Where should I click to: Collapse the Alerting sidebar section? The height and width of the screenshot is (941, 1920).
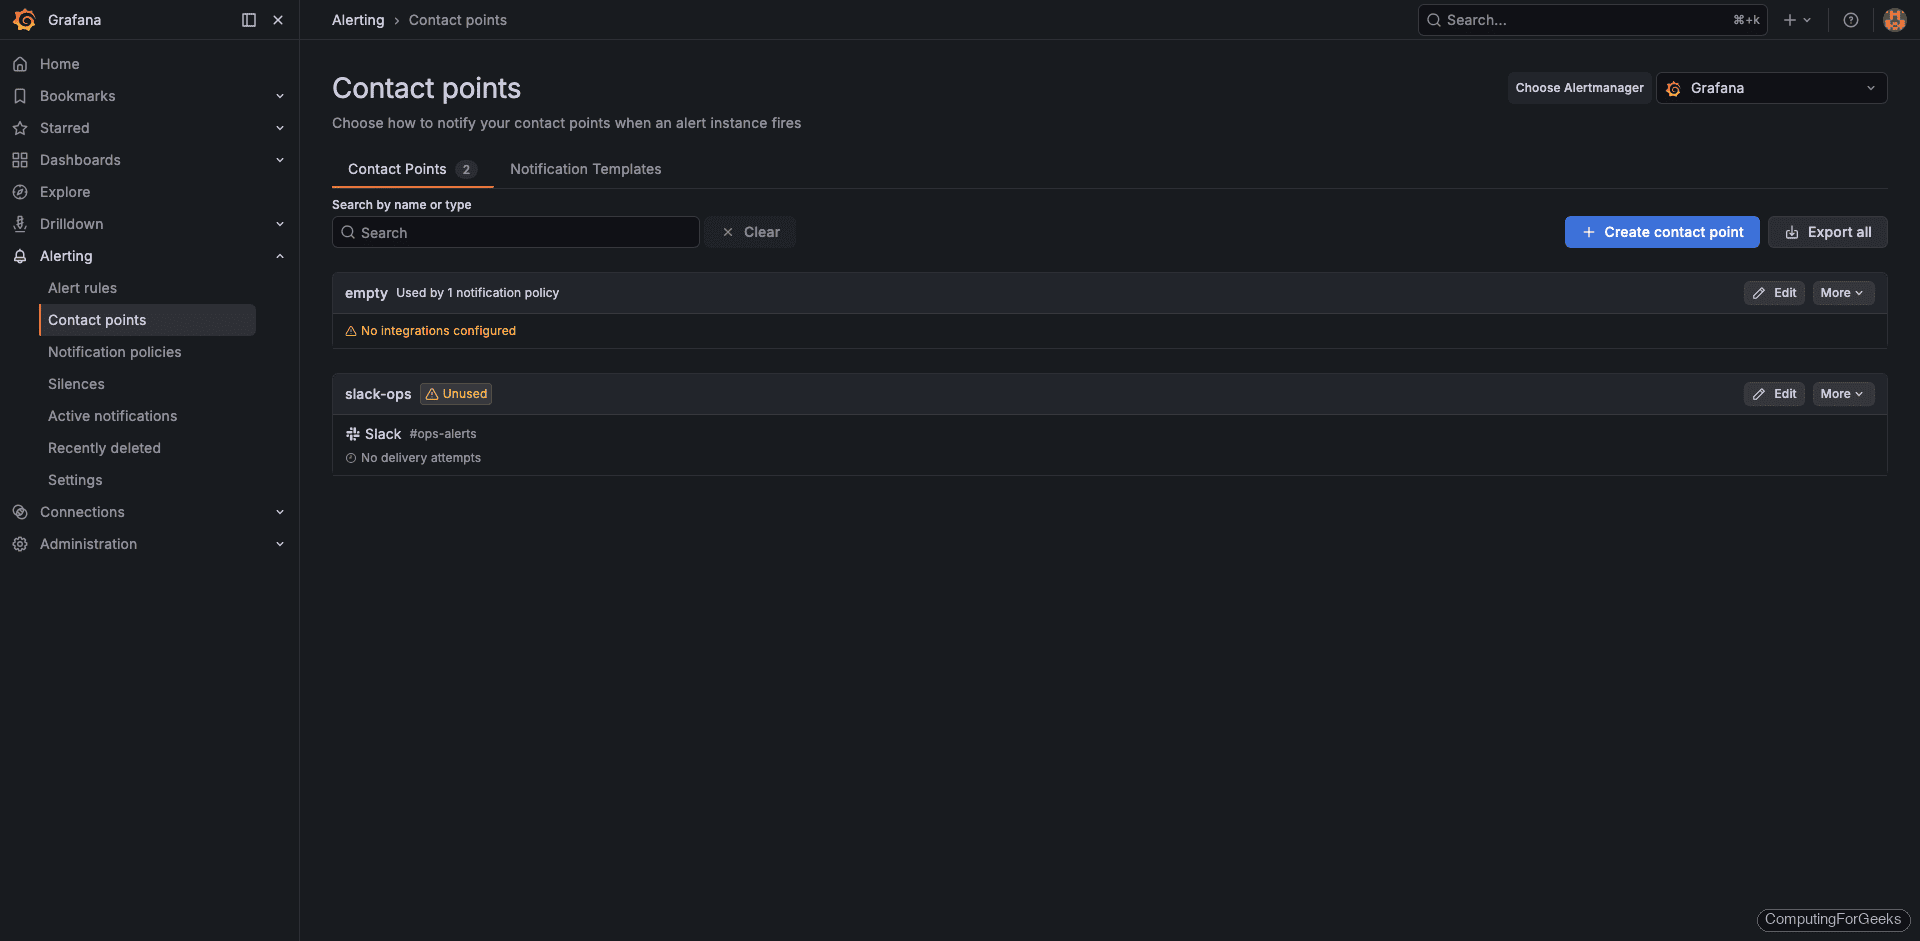(280, 256)
